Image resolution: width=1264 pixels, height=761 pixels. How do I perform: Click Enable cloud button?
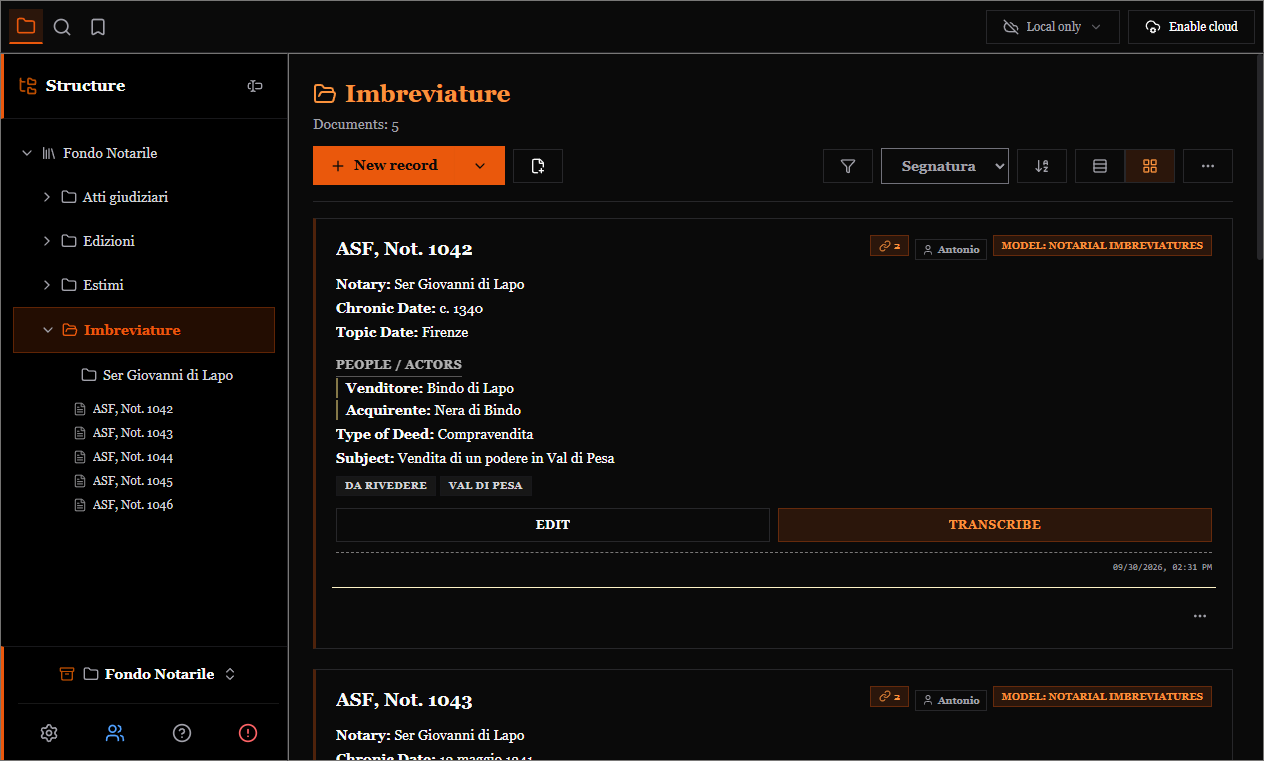click(1192, 27)
